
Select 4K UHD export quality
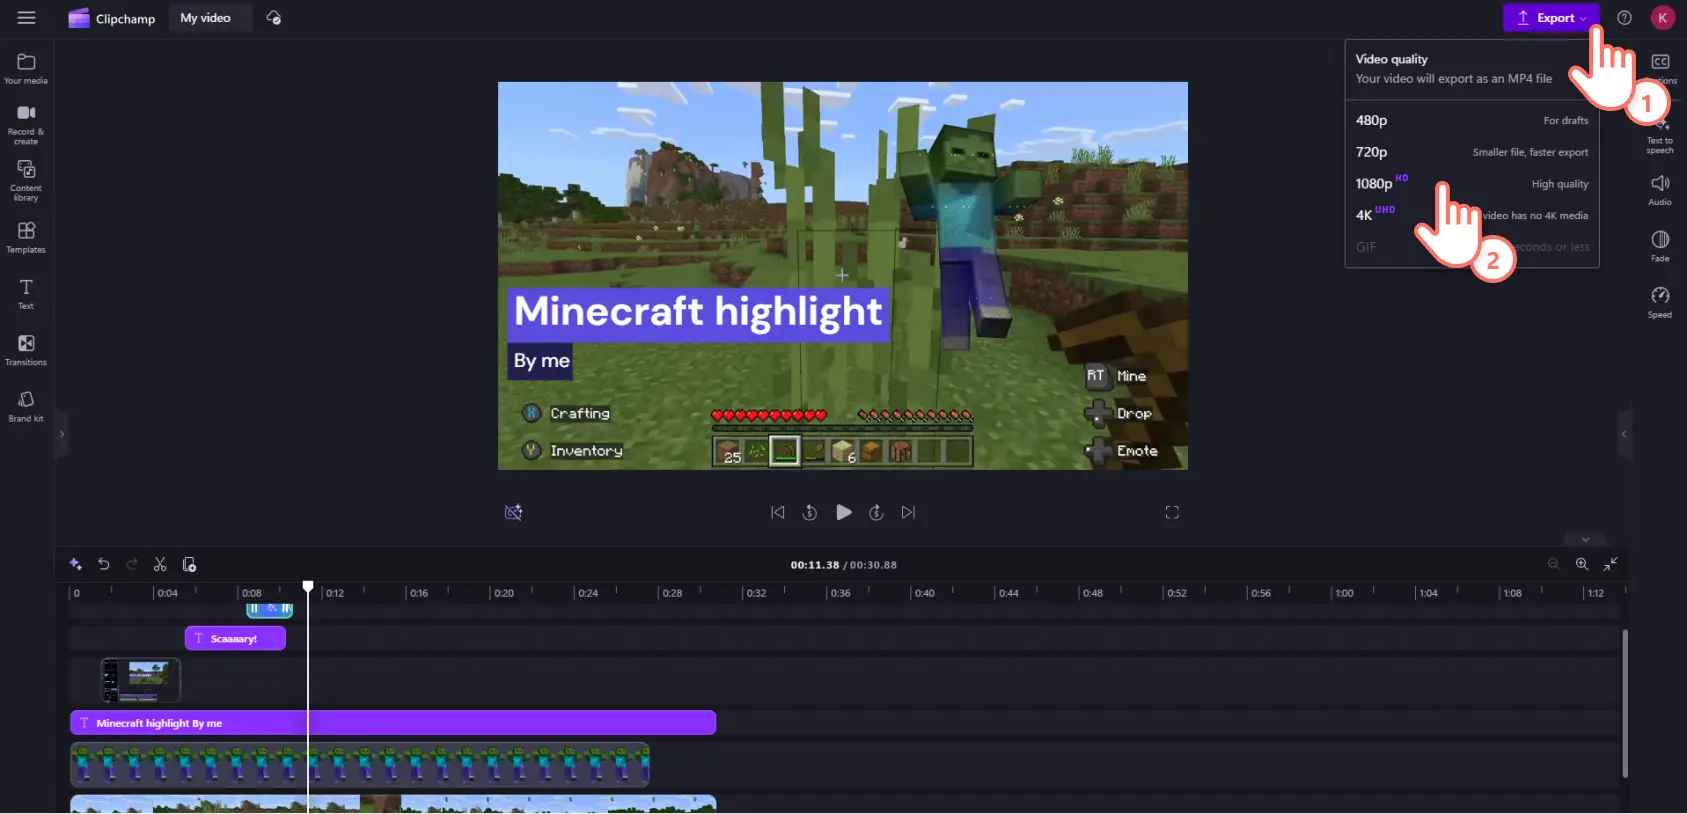(1471, 215)
